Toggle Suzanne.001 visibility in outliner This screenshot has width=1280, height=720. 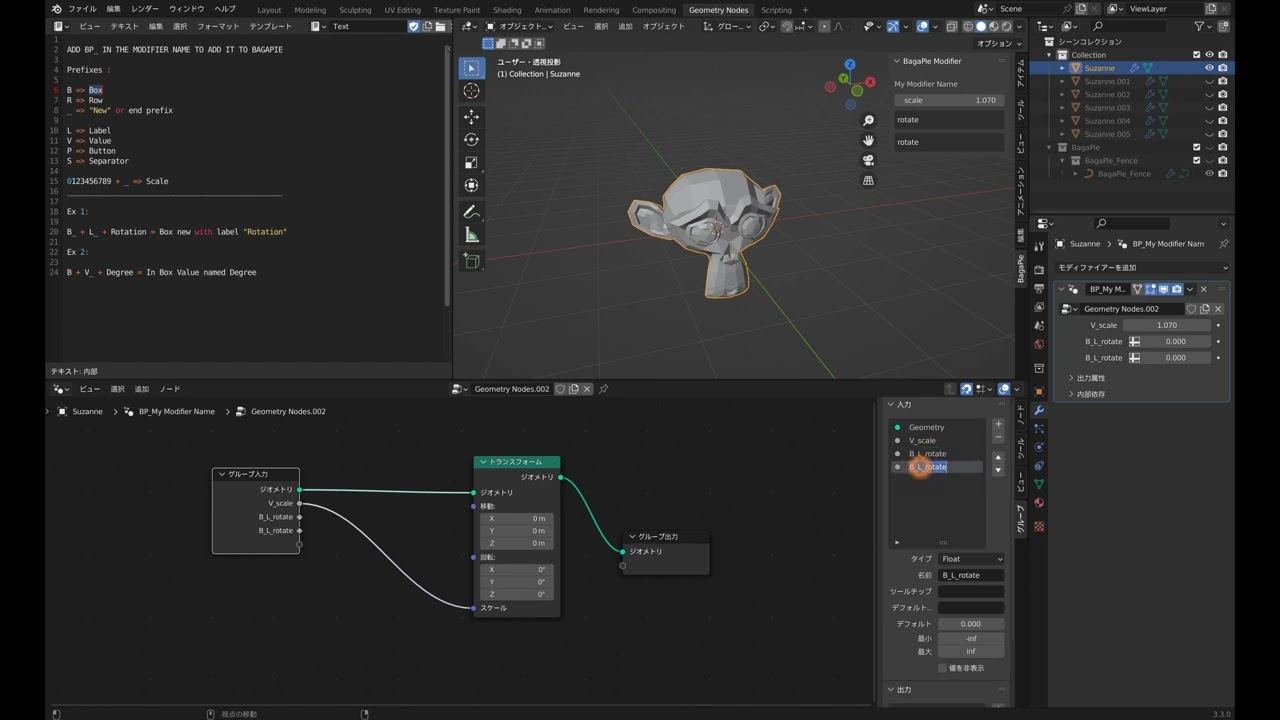click(1209, 81)
